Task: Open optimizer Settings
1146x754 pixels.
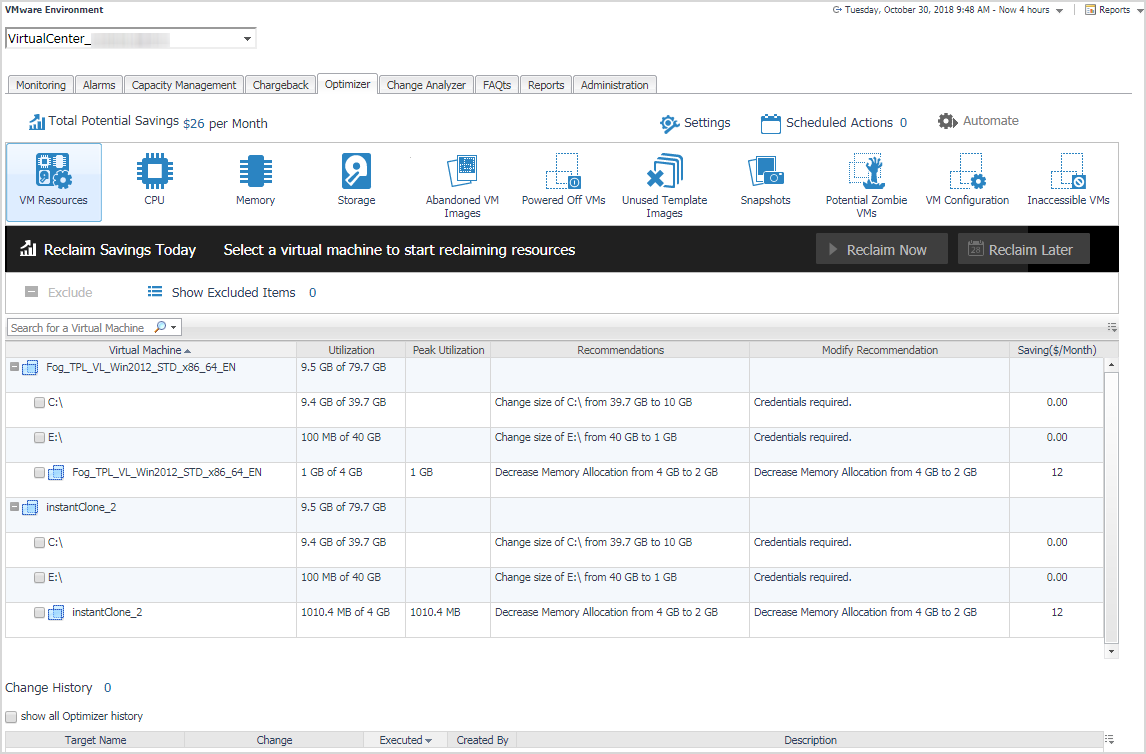Action: click(x=695, y=123)
